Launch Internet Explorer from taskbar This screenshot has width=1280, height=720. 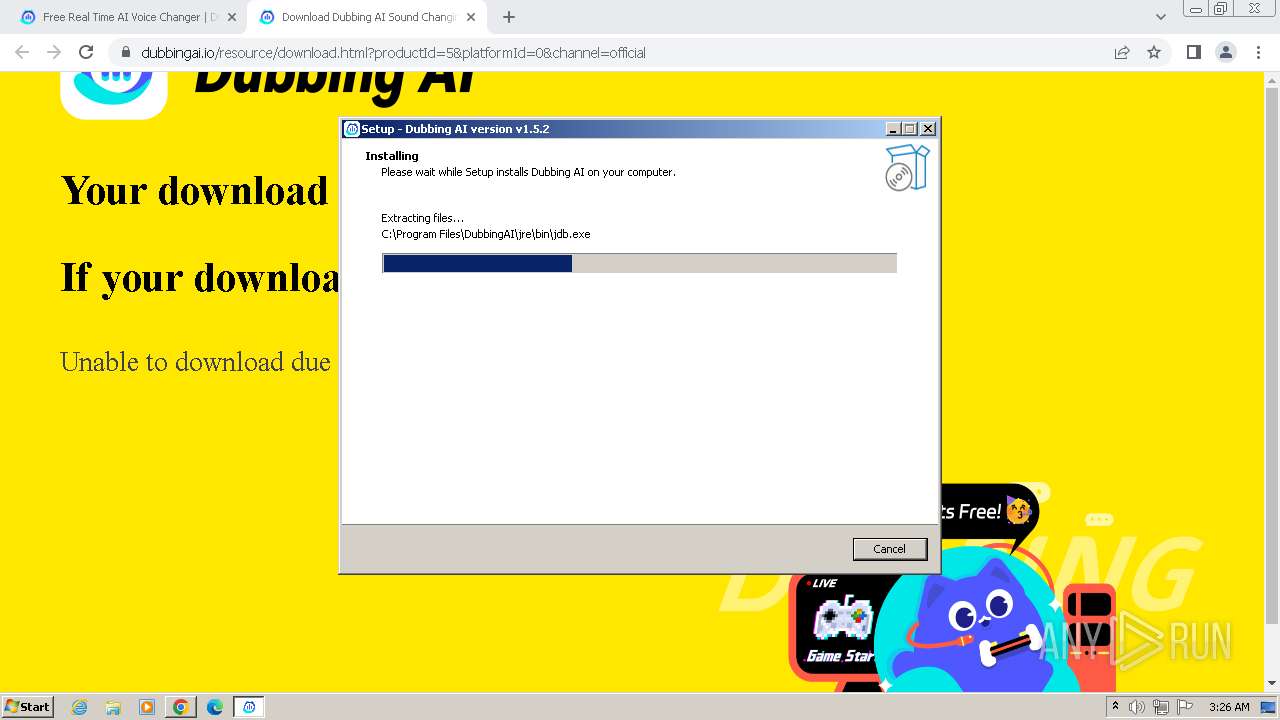pos(79,707)
